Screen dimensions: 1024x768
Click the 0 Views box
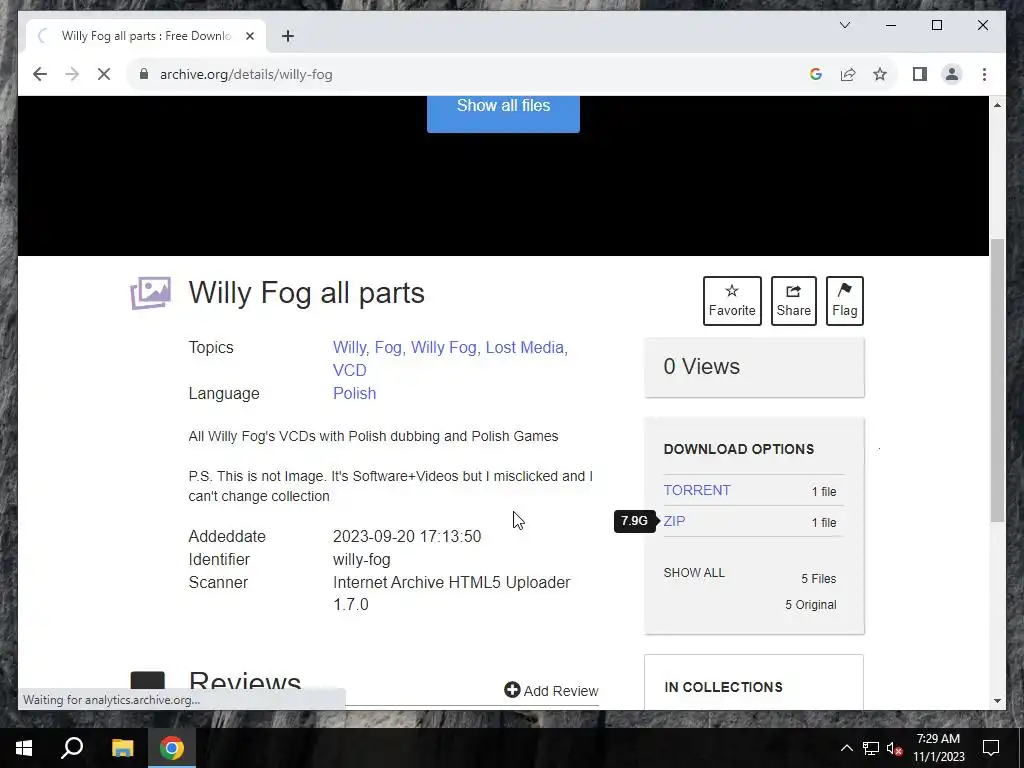[754, 367]
